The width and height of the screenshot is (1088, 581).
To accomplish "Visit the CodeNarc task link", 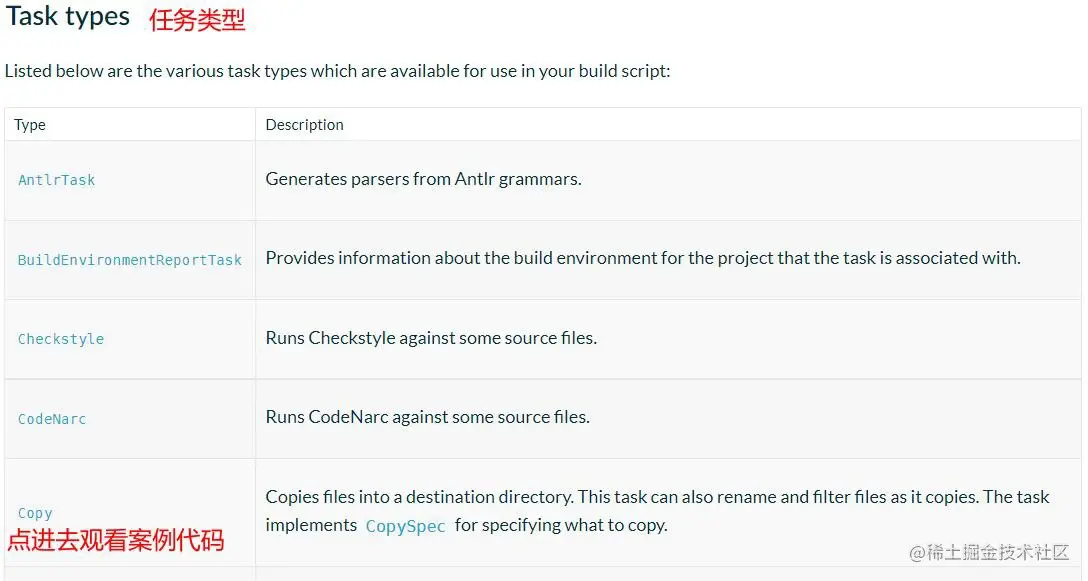I will pyautogui.click(x=52, y=419).
